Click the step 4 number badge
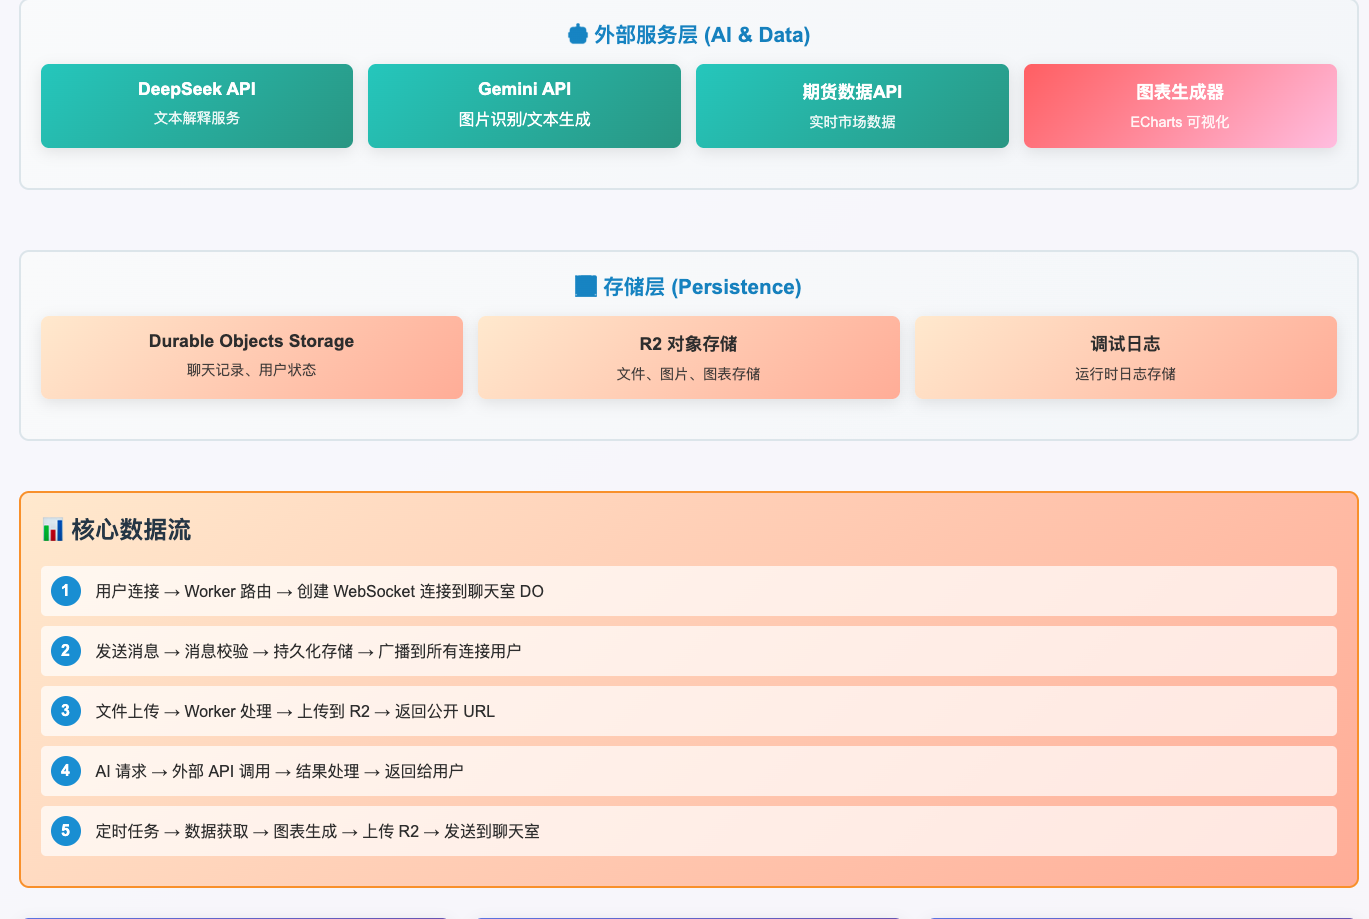Image resolution: width=1369 pixels, height=919 pixels. pos(66,771)
